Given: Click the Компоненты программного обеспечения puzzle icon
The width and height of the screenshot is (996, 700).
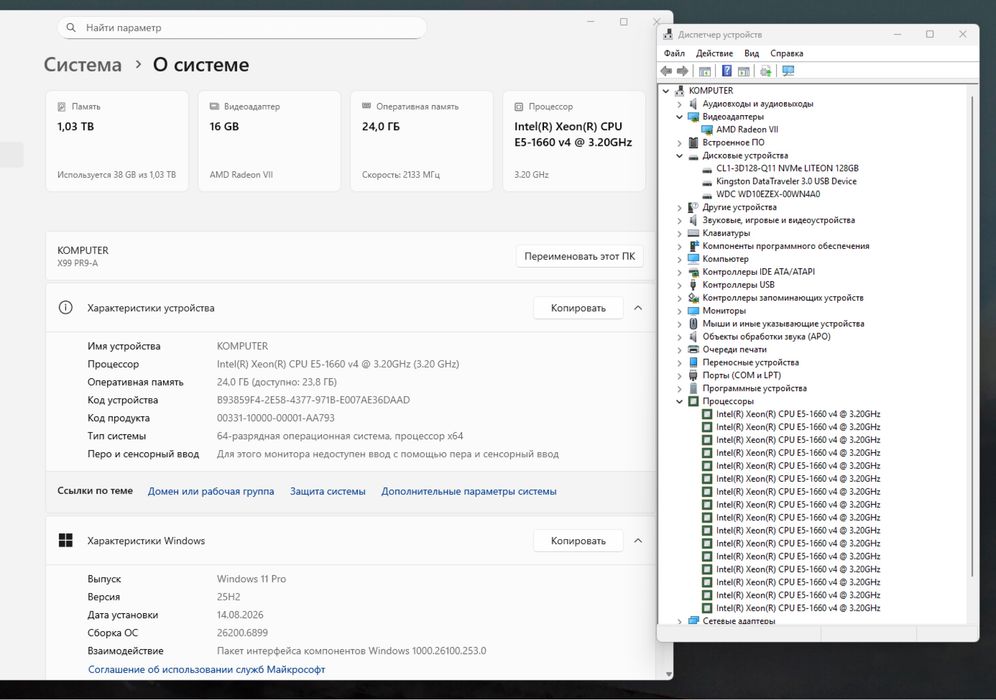Looking at the screenshot, I should 694,246.
